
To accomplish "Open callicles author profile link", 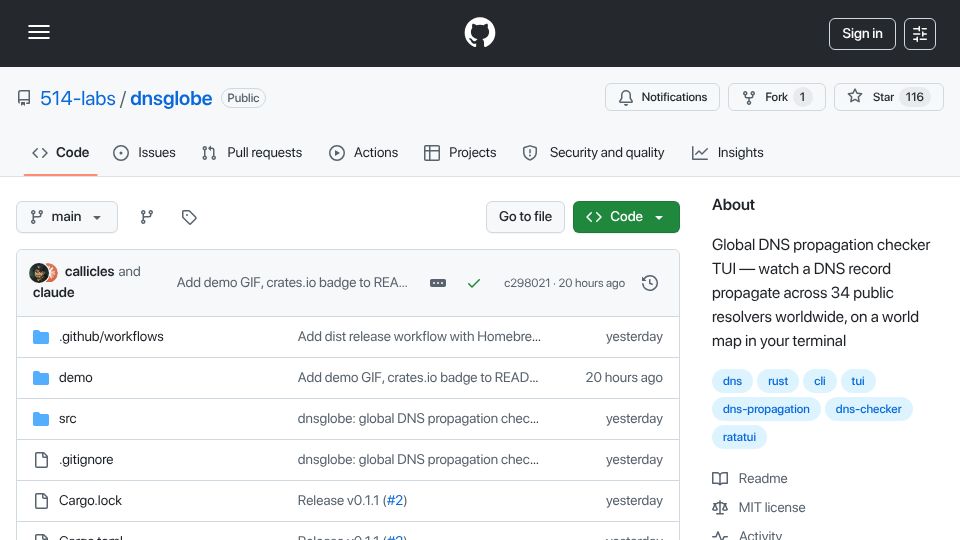I will (89, 271).
